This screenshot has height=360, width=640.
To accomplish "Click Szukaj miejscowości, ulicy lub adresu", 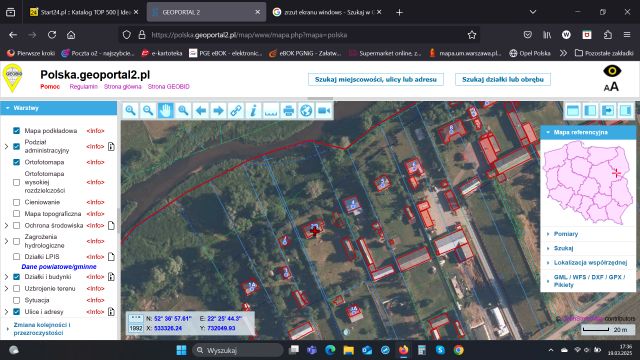I will pos(376,80).
